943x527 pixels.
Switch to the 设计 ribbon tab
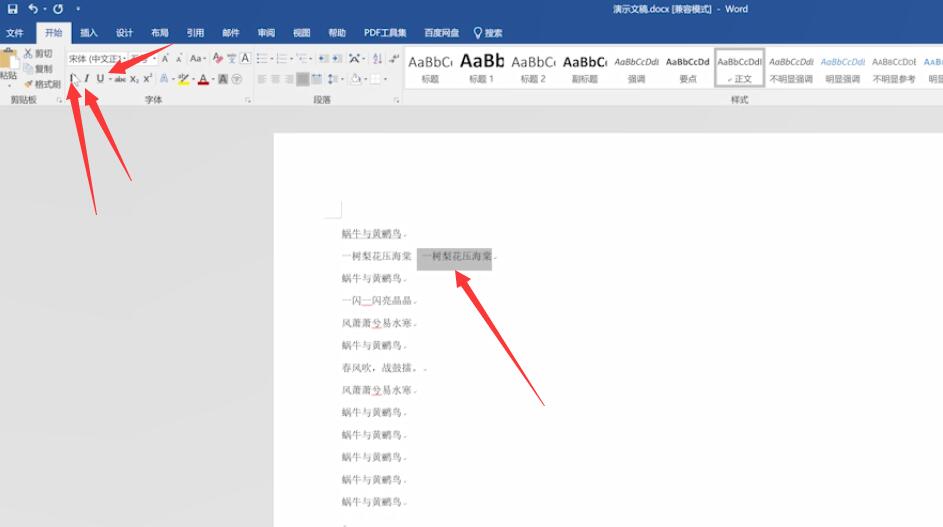pos(124,32)
